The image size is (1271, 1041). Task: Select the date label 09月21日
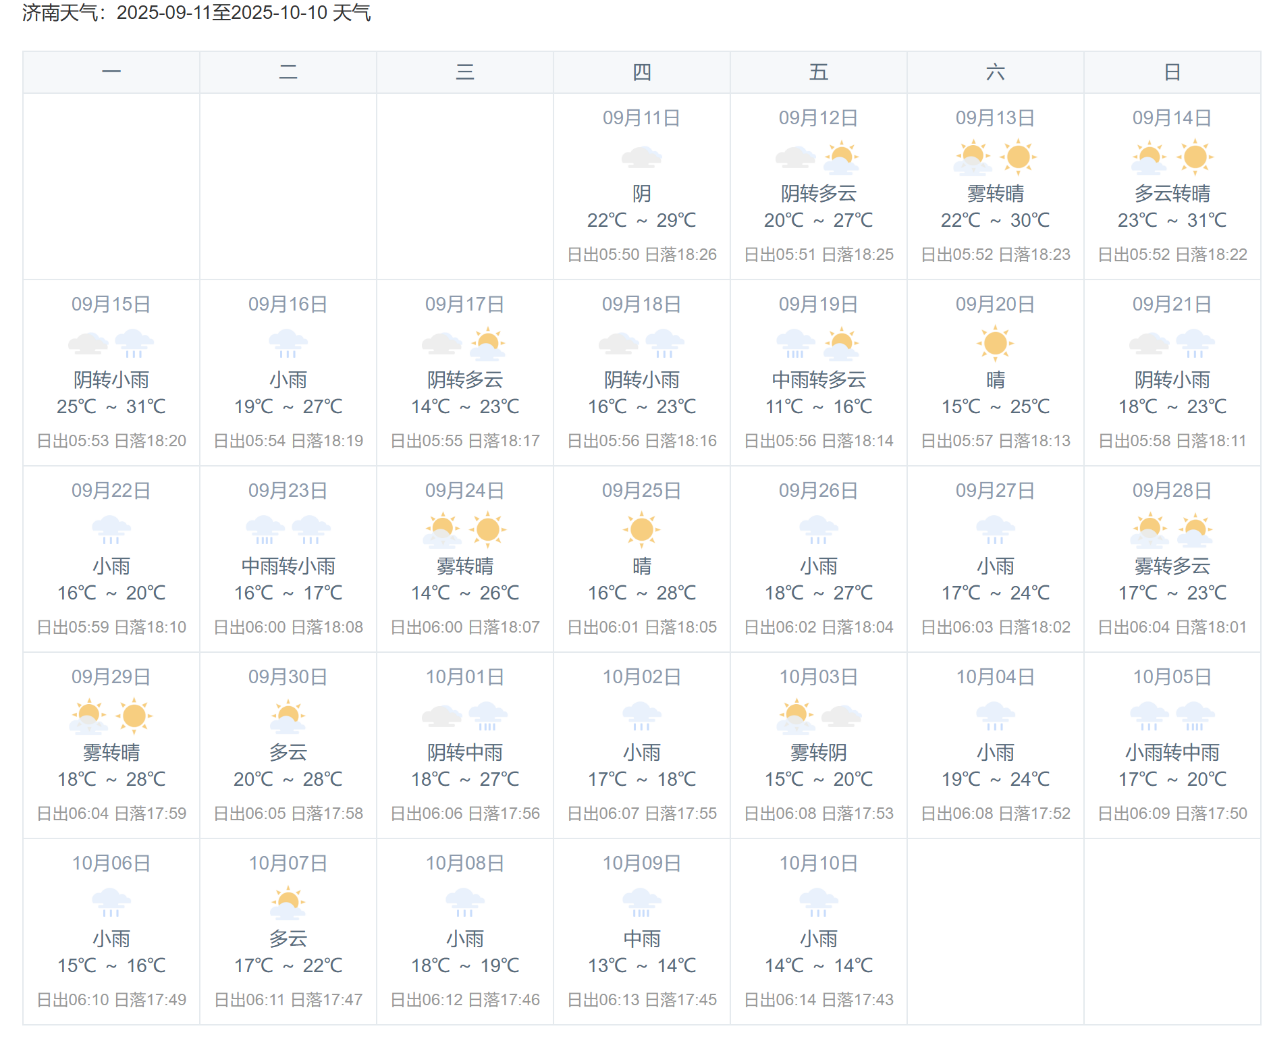coord(1172,304)
